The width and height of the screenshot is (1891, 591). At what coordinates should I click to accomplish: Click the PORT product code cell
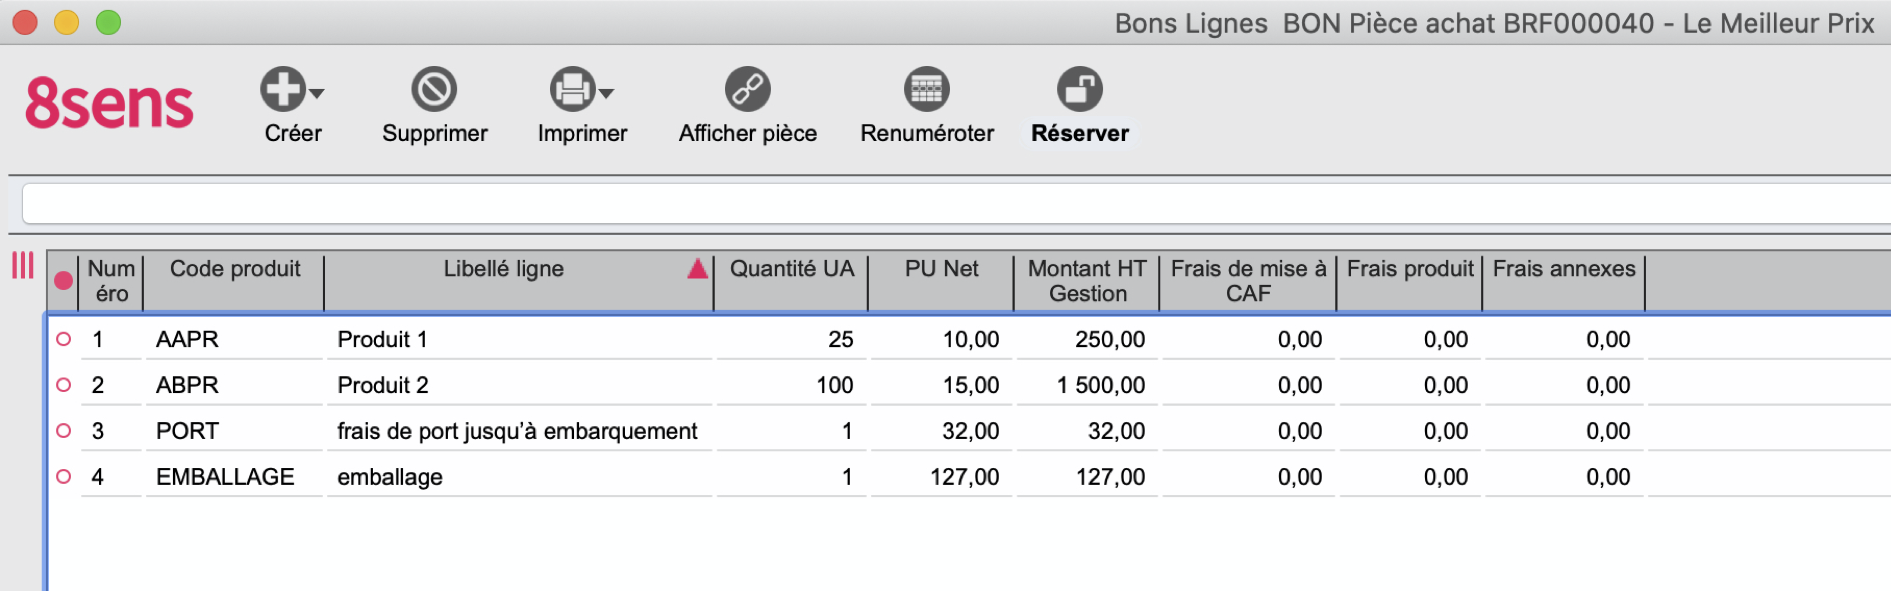[x=234, y=431]
